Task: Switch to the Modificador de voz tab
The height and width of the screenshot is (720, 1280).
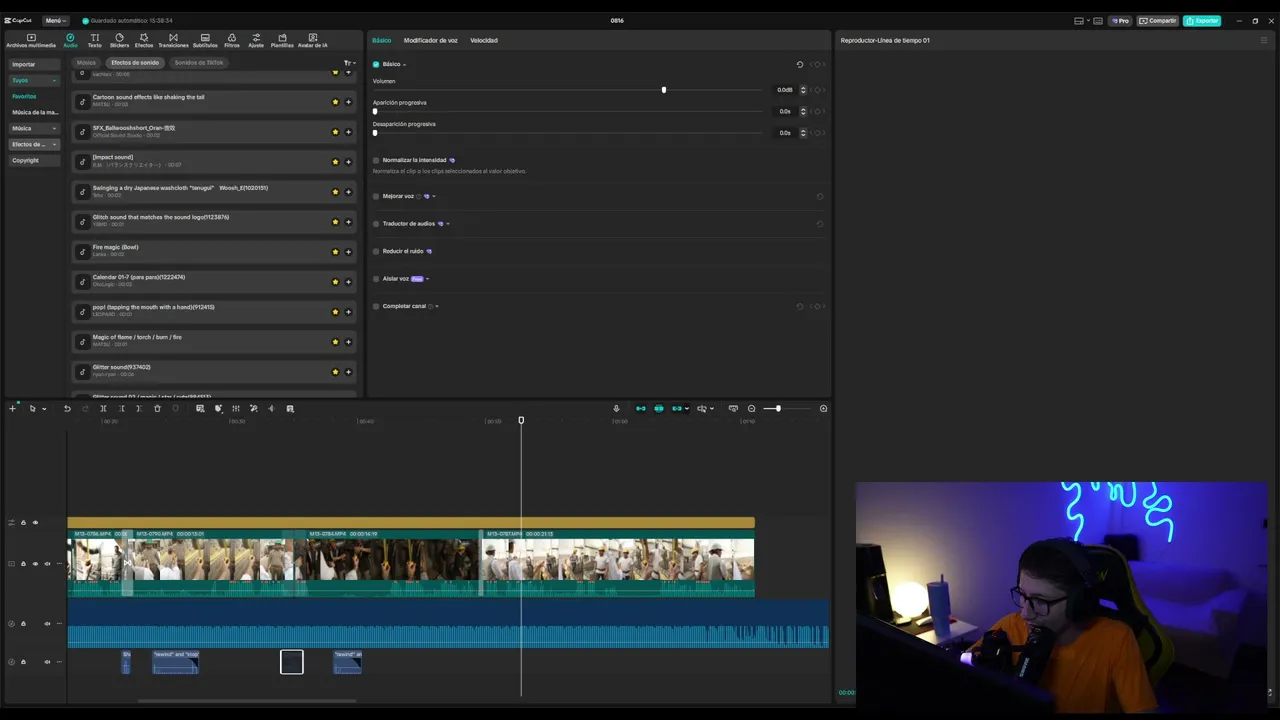Action: click(x=430, y=40)
